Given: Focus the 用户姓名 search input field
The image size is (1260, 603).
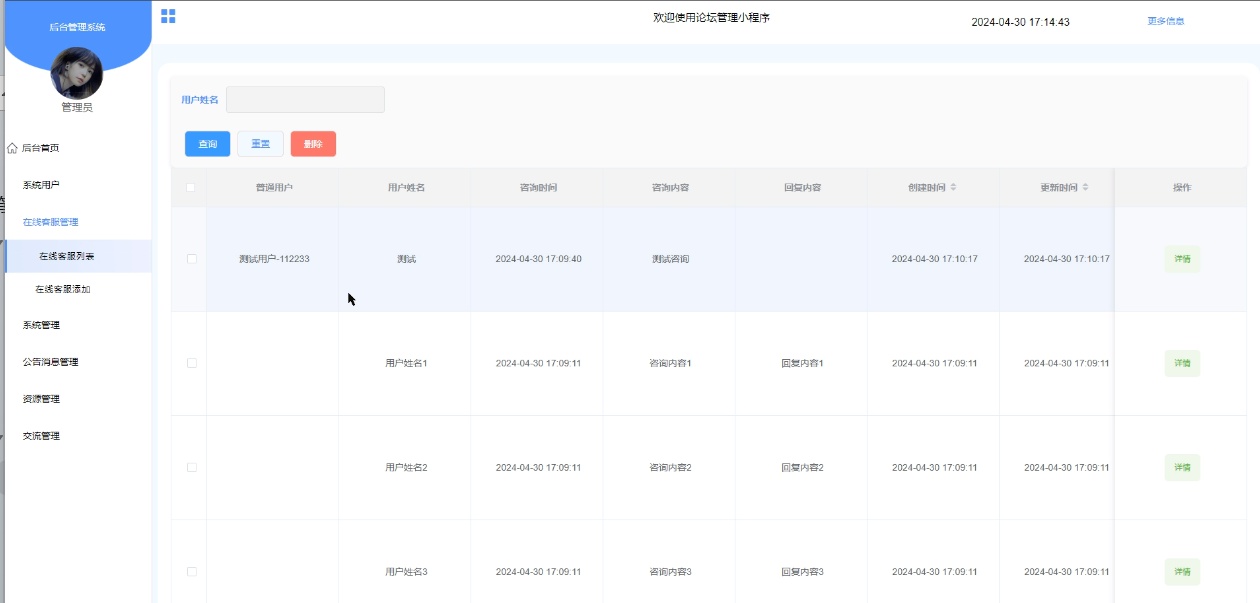Looking at the screenshot, I should click(x=305, y=100).
